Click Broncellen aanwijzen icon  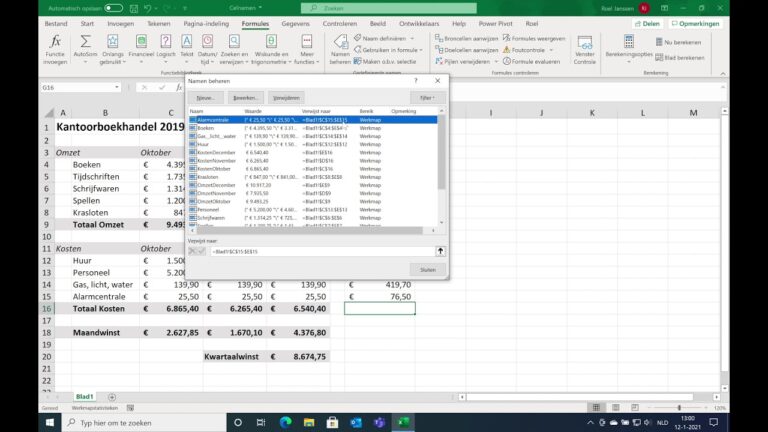tap(439, 38)
